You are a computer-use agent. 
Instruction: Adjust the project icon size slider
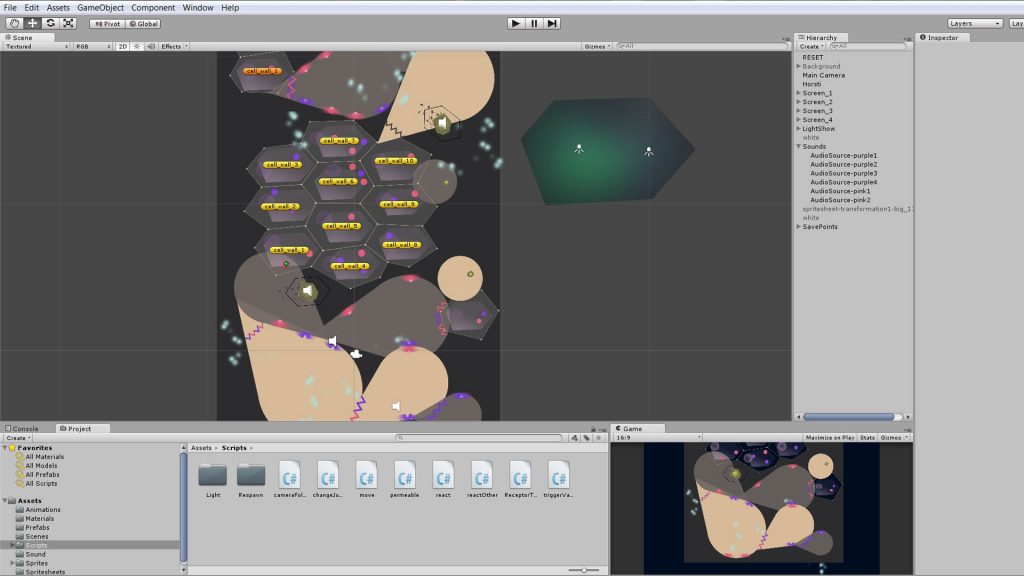pos(583,569)
